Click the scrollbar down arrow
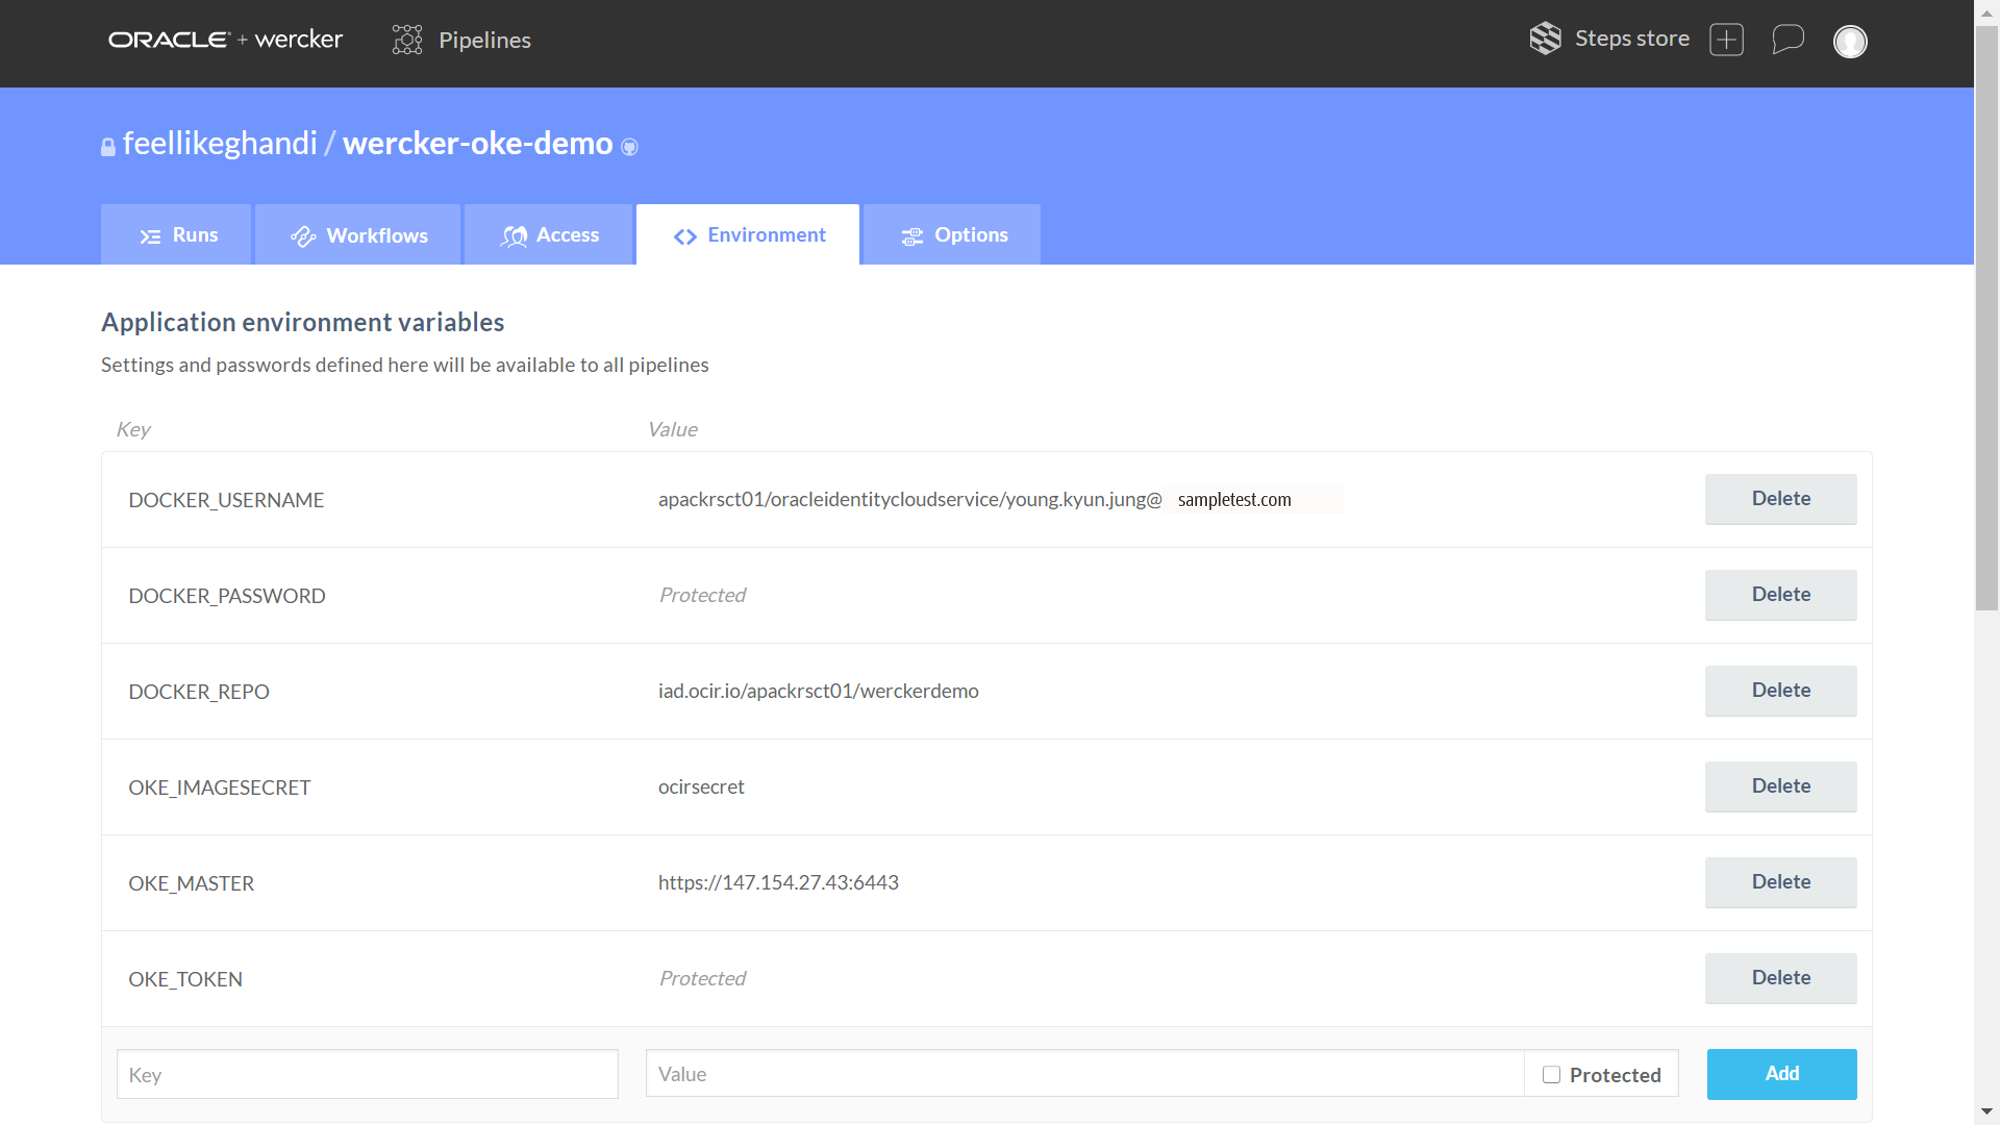Screen dimensions: 2000x1125 pyautogui.click(x=1986, y=1112)
